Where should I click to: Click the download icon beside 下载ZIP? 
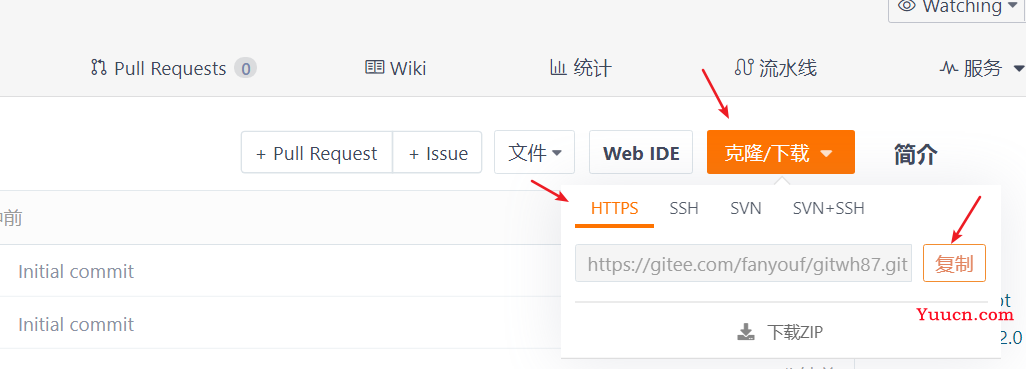coord(746,332)
